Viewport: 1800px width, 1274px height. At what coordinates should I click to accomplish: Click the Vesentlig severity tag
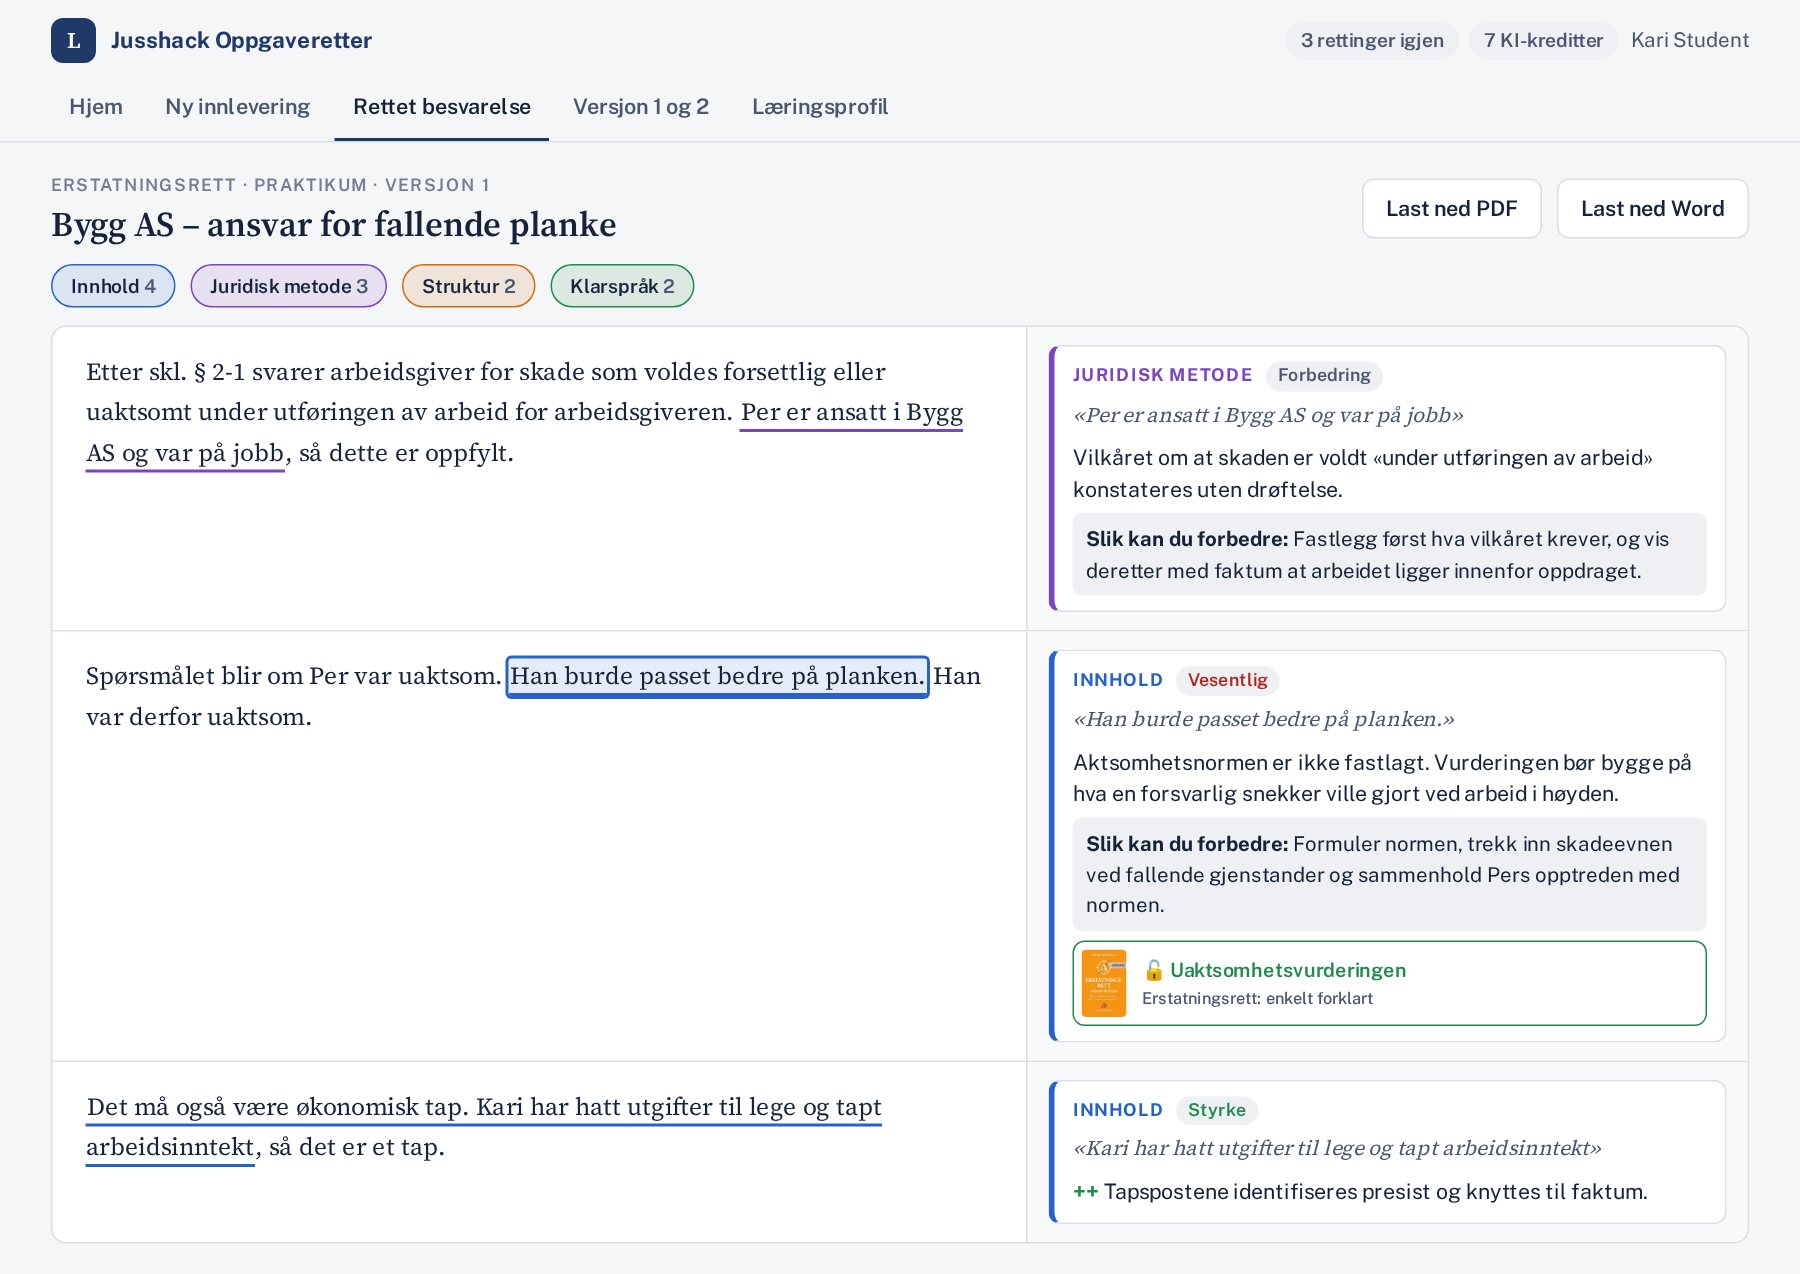coord(1227,680)
